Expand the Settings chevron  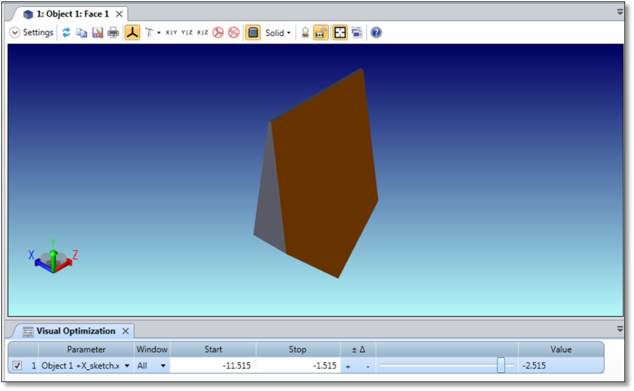15,33
